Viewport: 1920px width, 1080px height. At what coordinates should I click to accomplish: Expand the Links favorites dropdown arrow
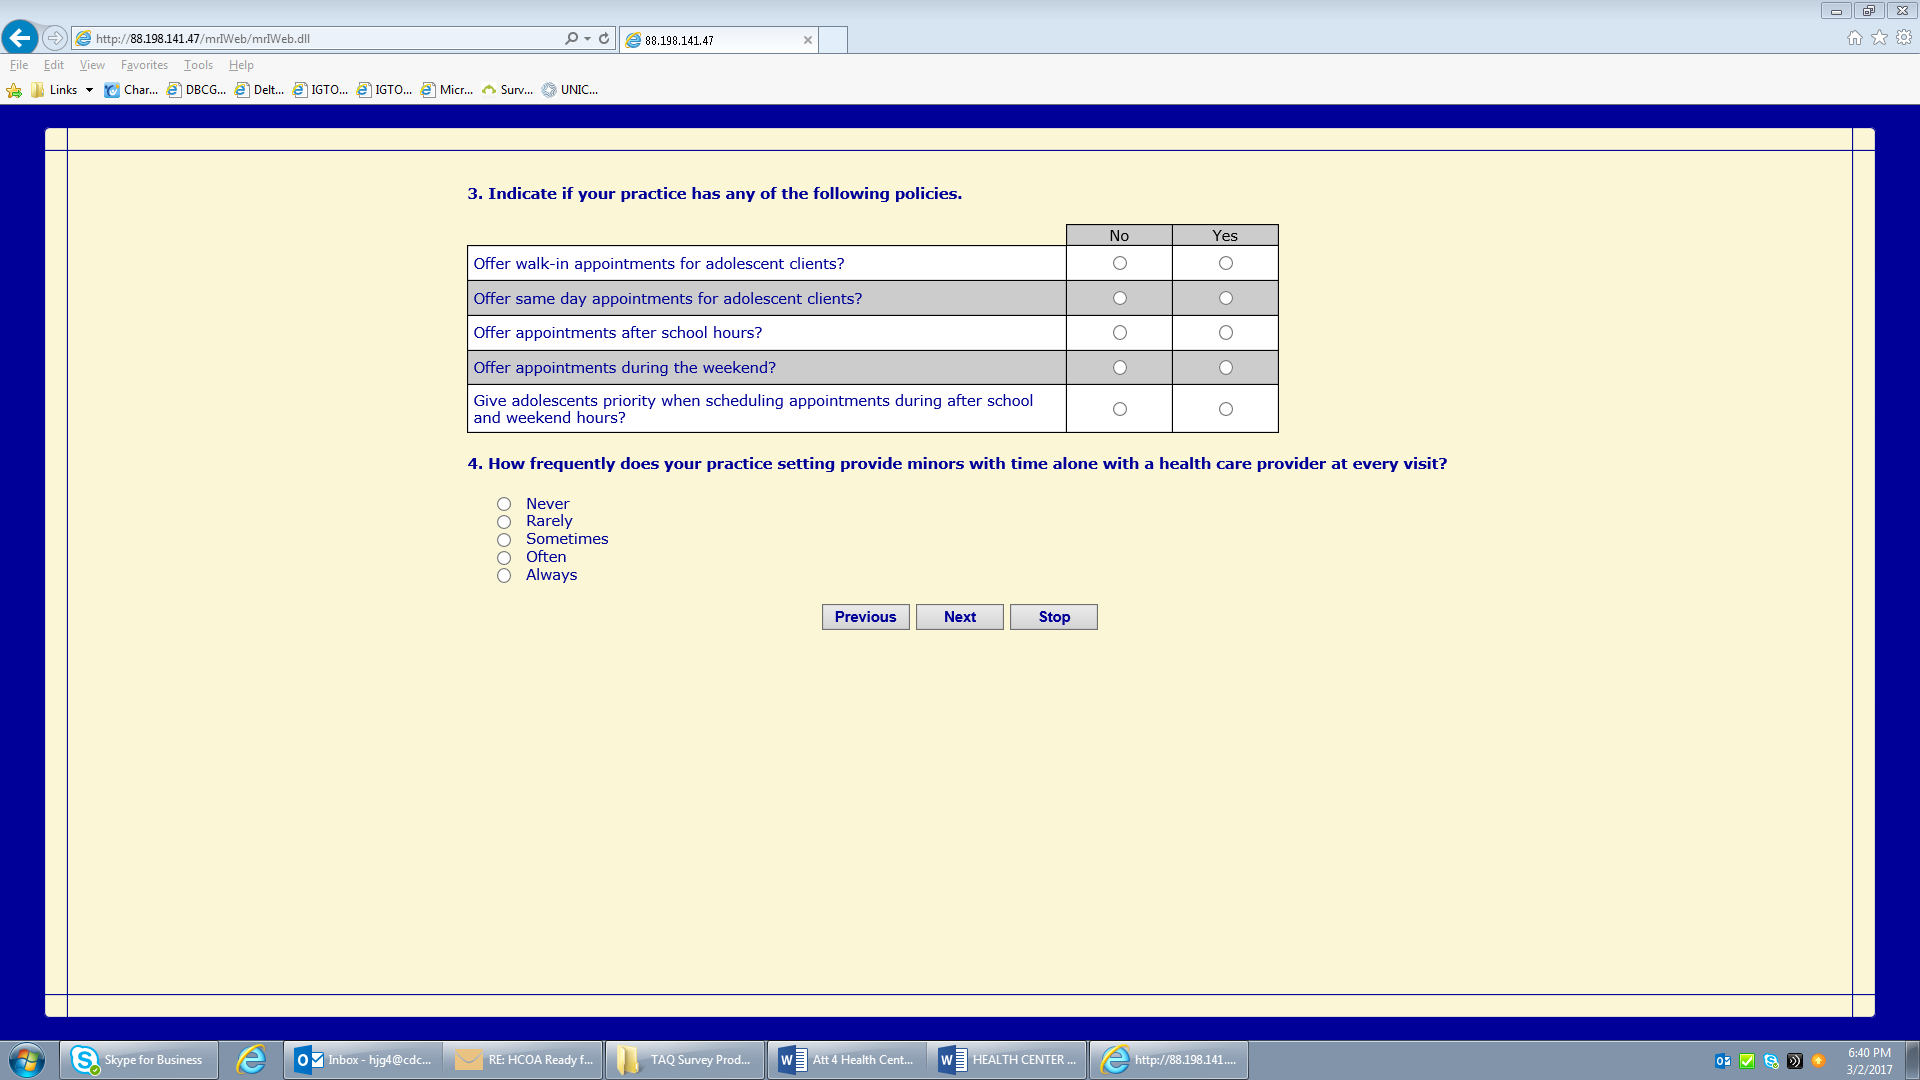click(x=89, y=90)
